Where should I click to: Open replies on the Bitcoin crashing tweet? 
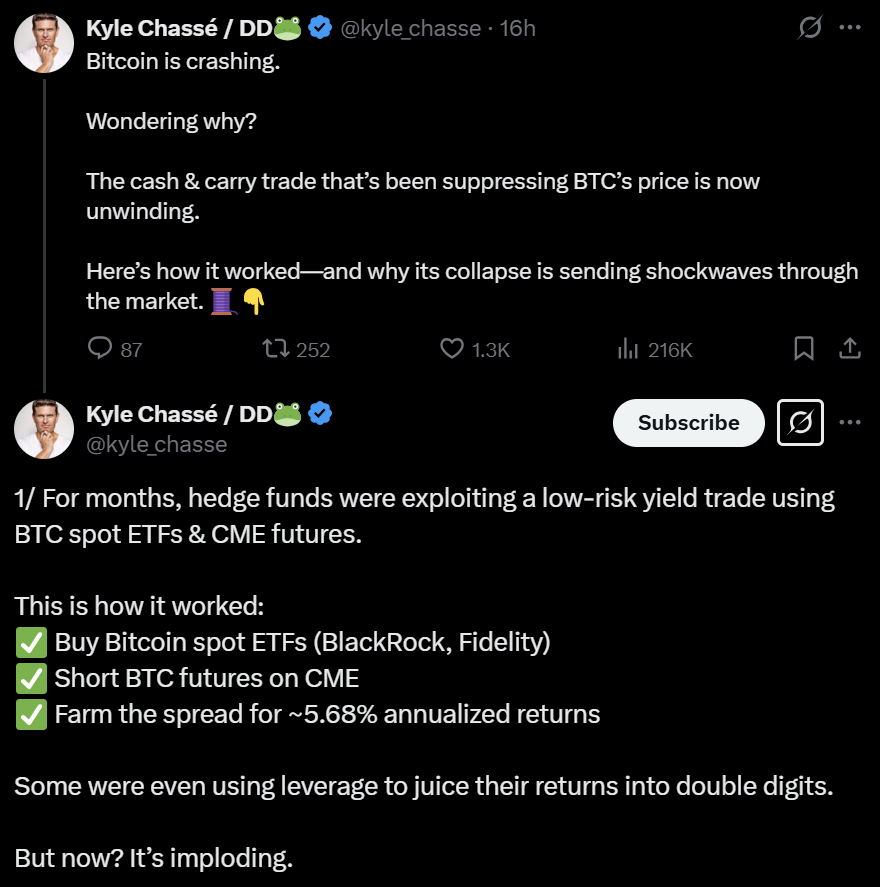point(100,348)
